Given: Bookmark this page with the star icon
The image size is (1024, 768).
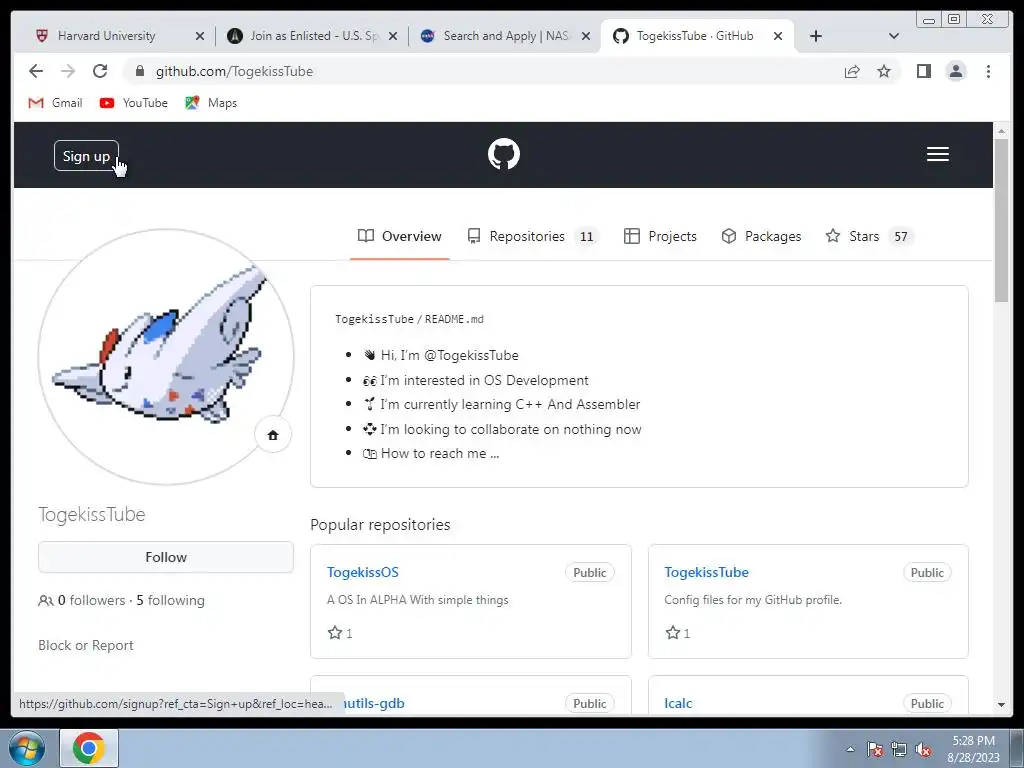Looking at the screenshot, I should [x=884, y=71].
